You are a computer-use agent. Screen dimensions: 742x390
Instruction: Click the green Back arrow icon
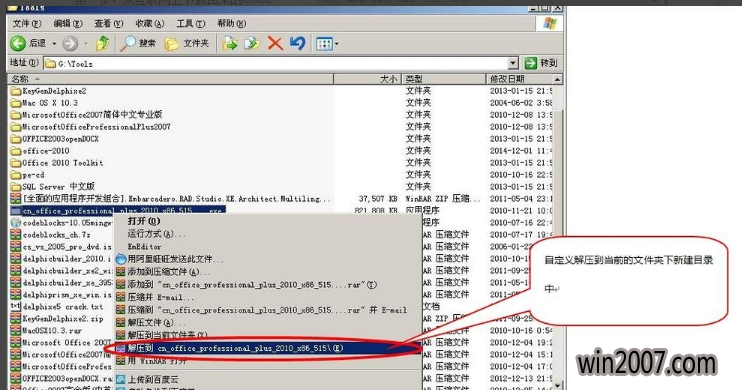18,44
